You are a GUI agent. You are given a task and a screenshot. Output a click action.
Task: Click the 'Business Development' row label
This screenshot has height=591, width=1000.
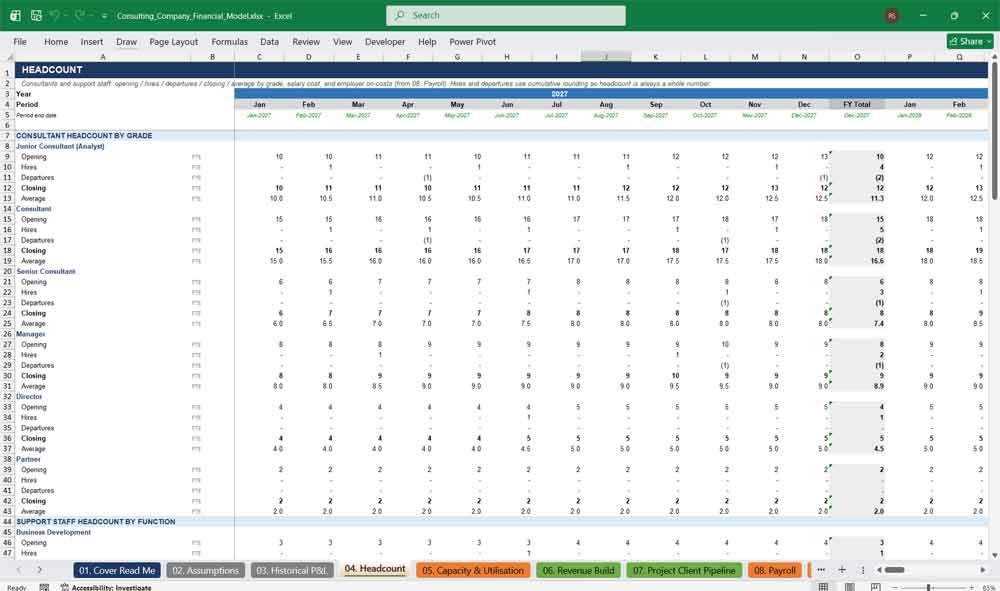pos(54,532)
